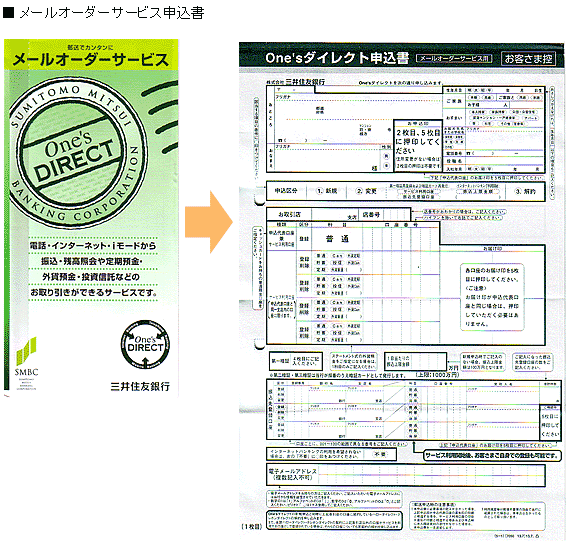Click brochure line 外貨預金・投資信託などの
The width and height of the screenshot is (566, 541).
pos(91,277)
